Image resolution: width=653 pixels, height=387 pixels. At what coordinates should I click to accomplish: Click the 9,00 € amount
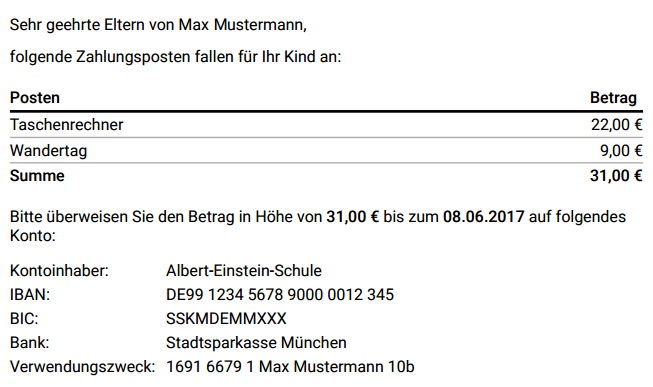click(621, 150)
